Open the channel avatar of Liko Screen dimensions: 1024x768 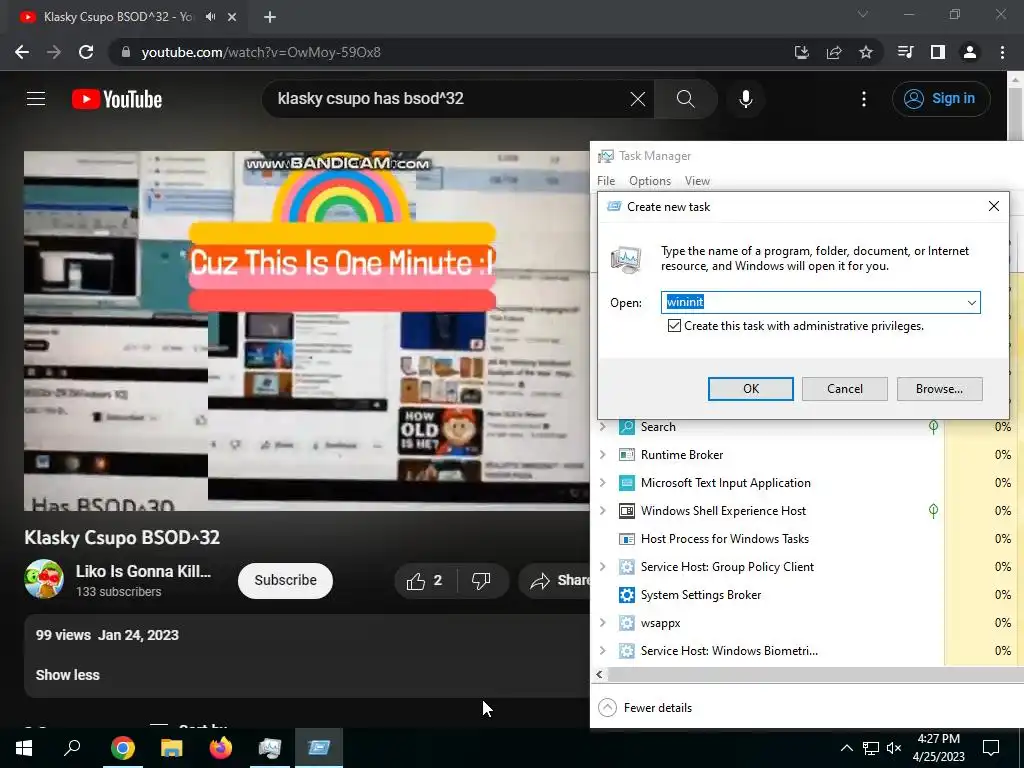click(x=44, y=579)
